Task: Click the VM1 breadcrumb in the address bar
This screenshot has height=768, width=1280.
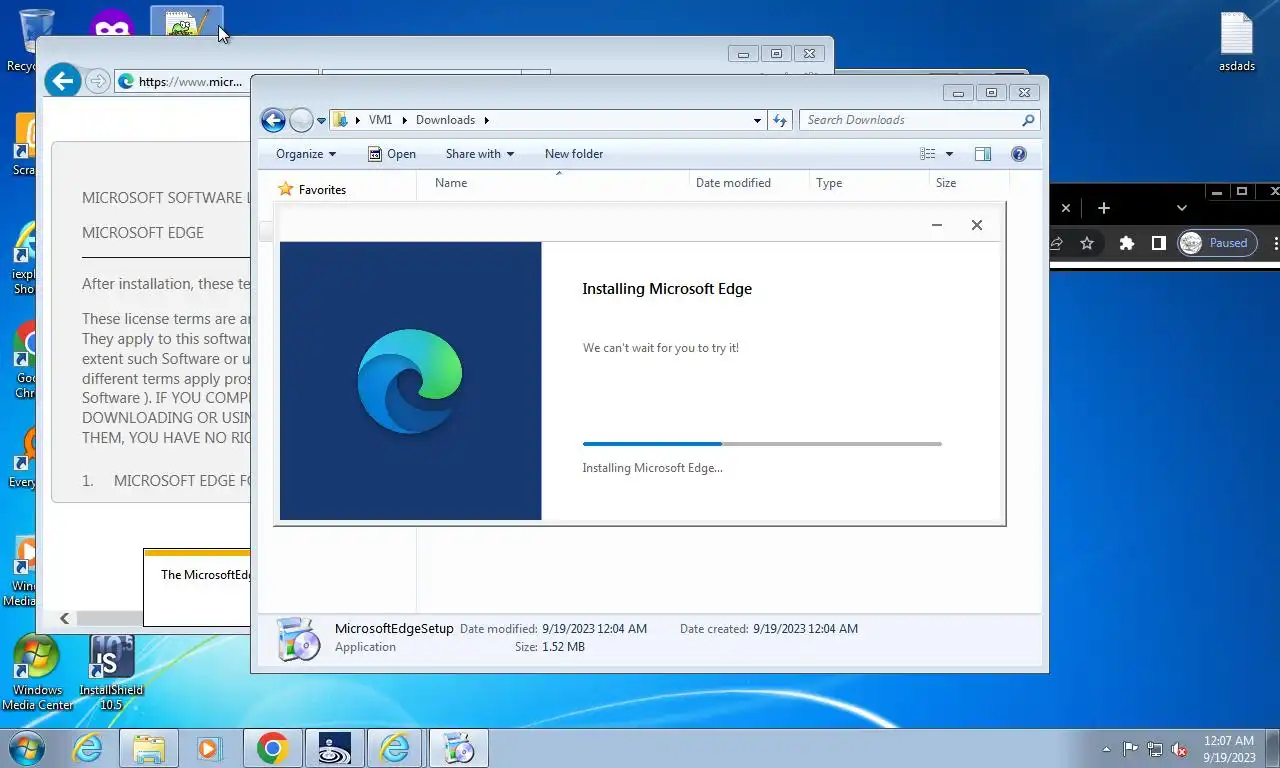Action: coord(380,120)
